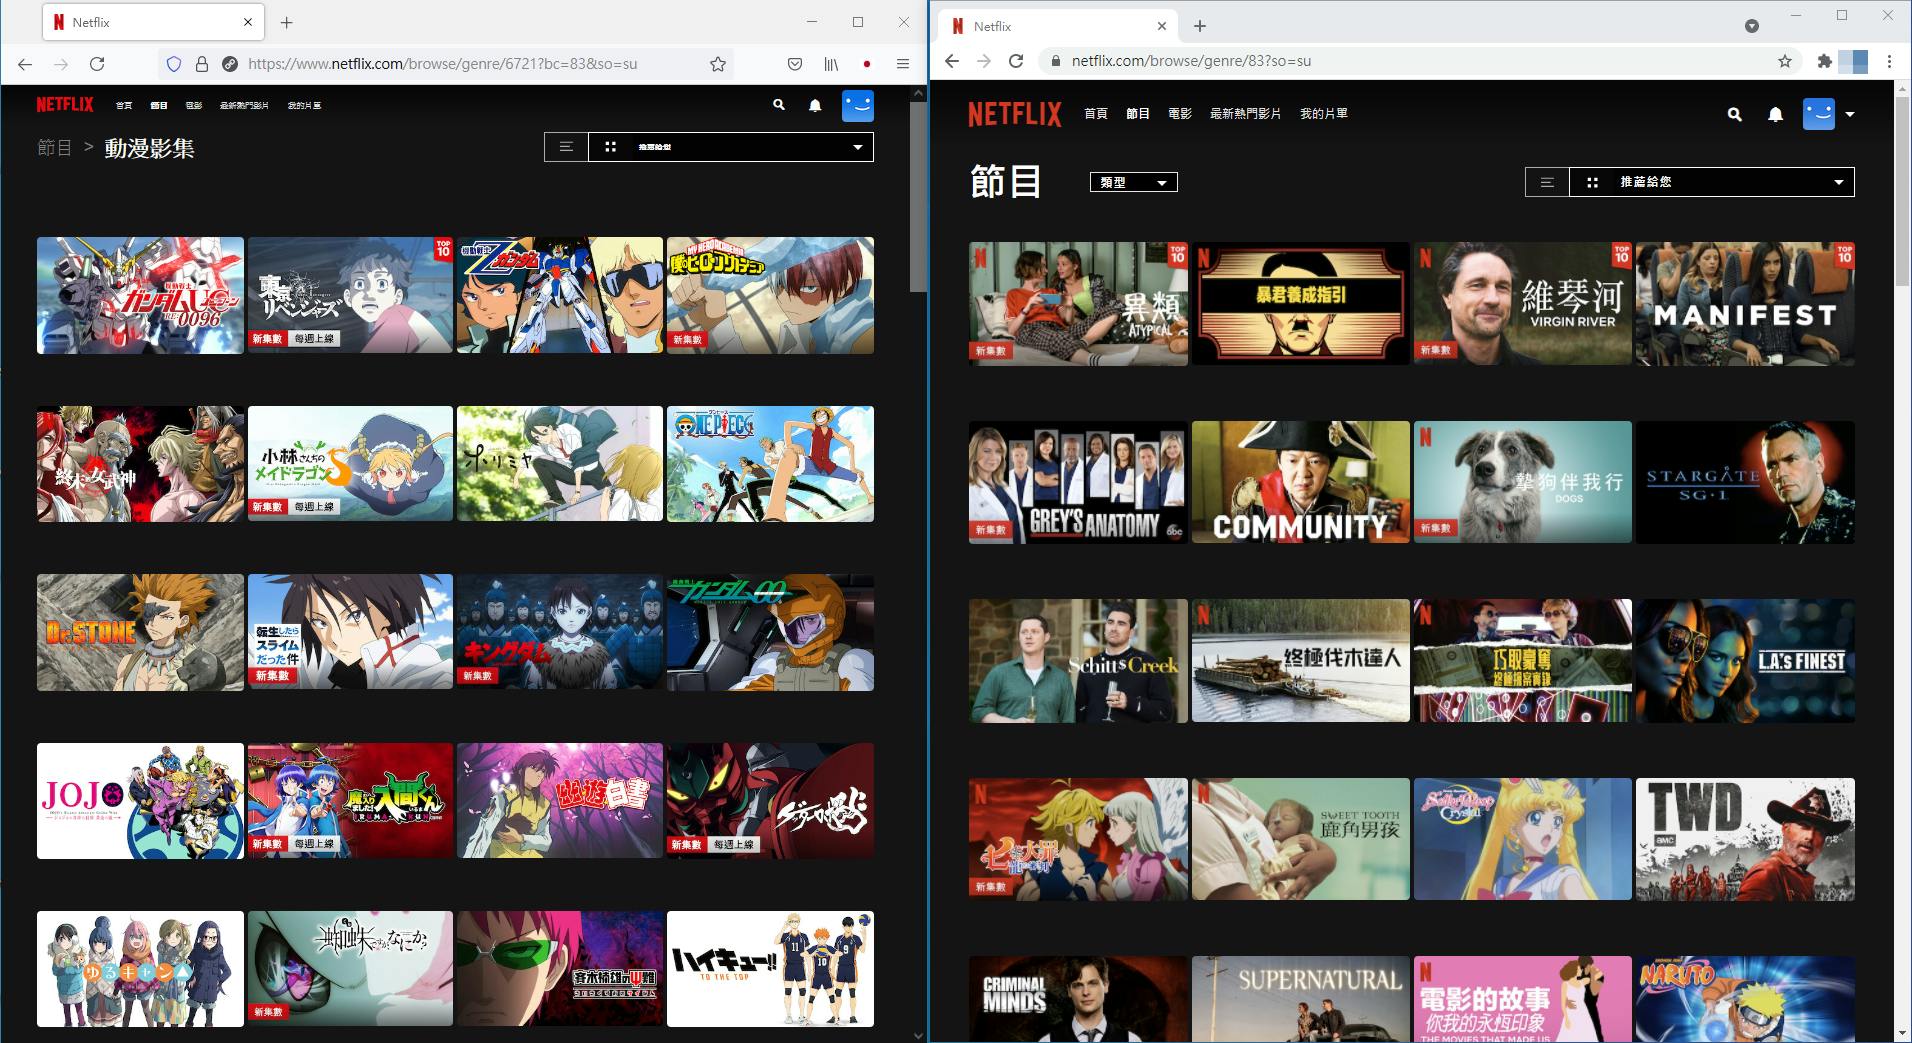Open Chrome extensions puzzle icon
Viewport: 1912px width, 1043px height.
click(x=1824, y=61)
